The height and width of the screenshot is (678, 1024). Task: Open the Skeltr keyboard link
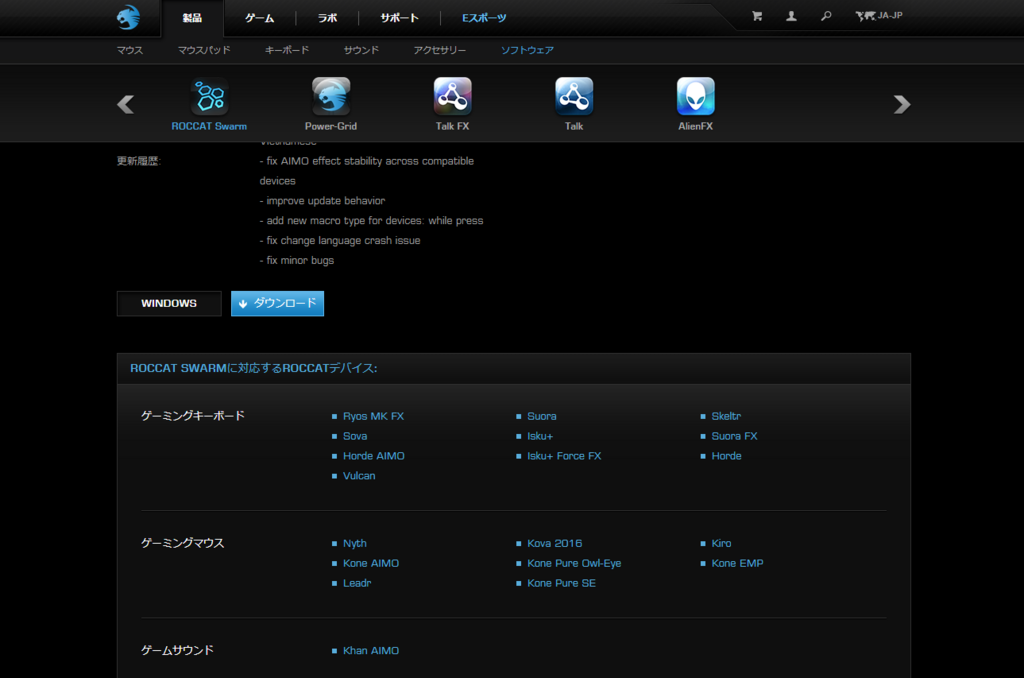tap(726, 417)
